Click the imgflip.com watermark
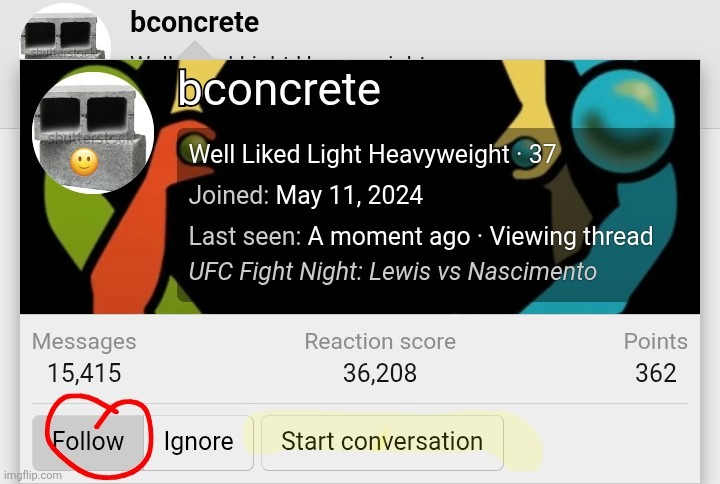The image size is (720, 484). pyautogui.click(x=33, y=476)
